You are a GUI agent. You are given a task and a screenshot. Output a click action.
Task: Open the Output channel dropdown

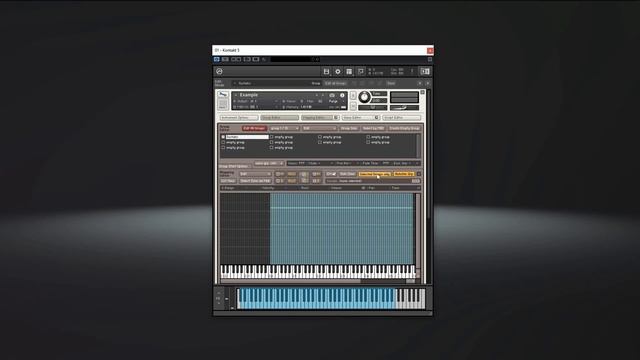pyautogui.click(x=256, y=101)
